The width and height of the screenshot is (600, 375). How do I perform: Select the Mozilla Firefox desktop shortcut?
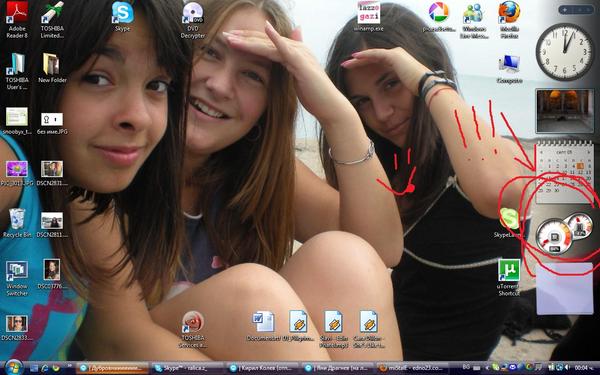[x=509, y=20]
